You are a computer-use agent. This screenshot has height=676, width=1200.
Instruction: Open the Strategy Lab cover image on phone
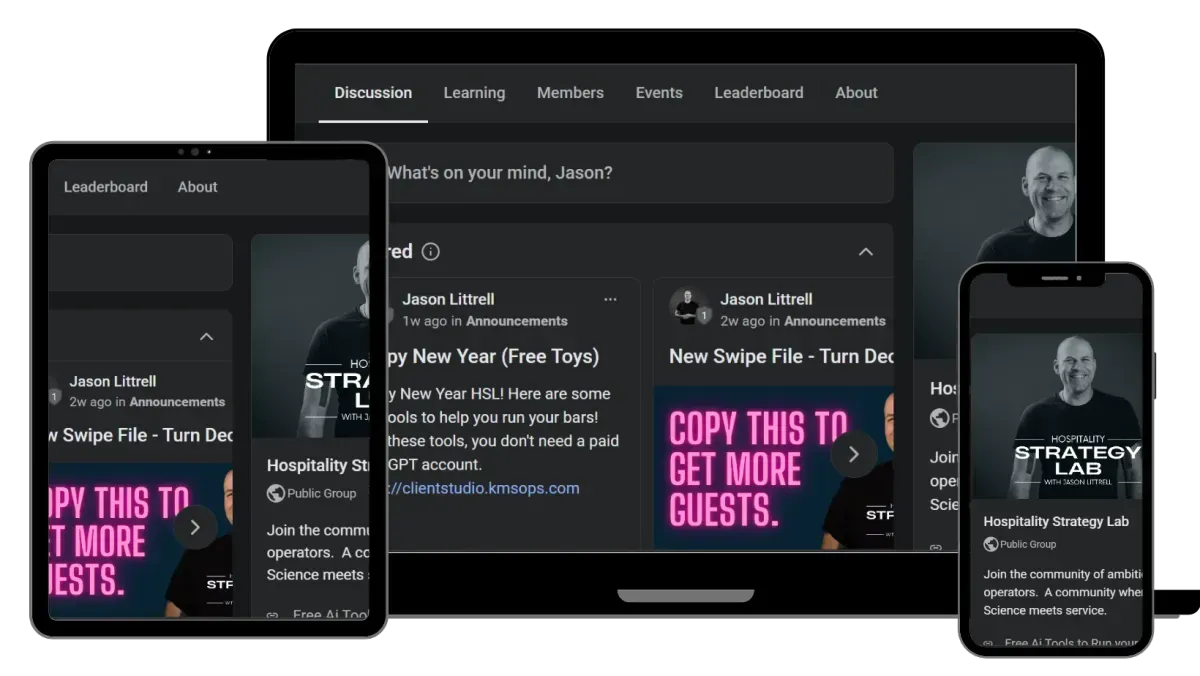click(1056, 416)
